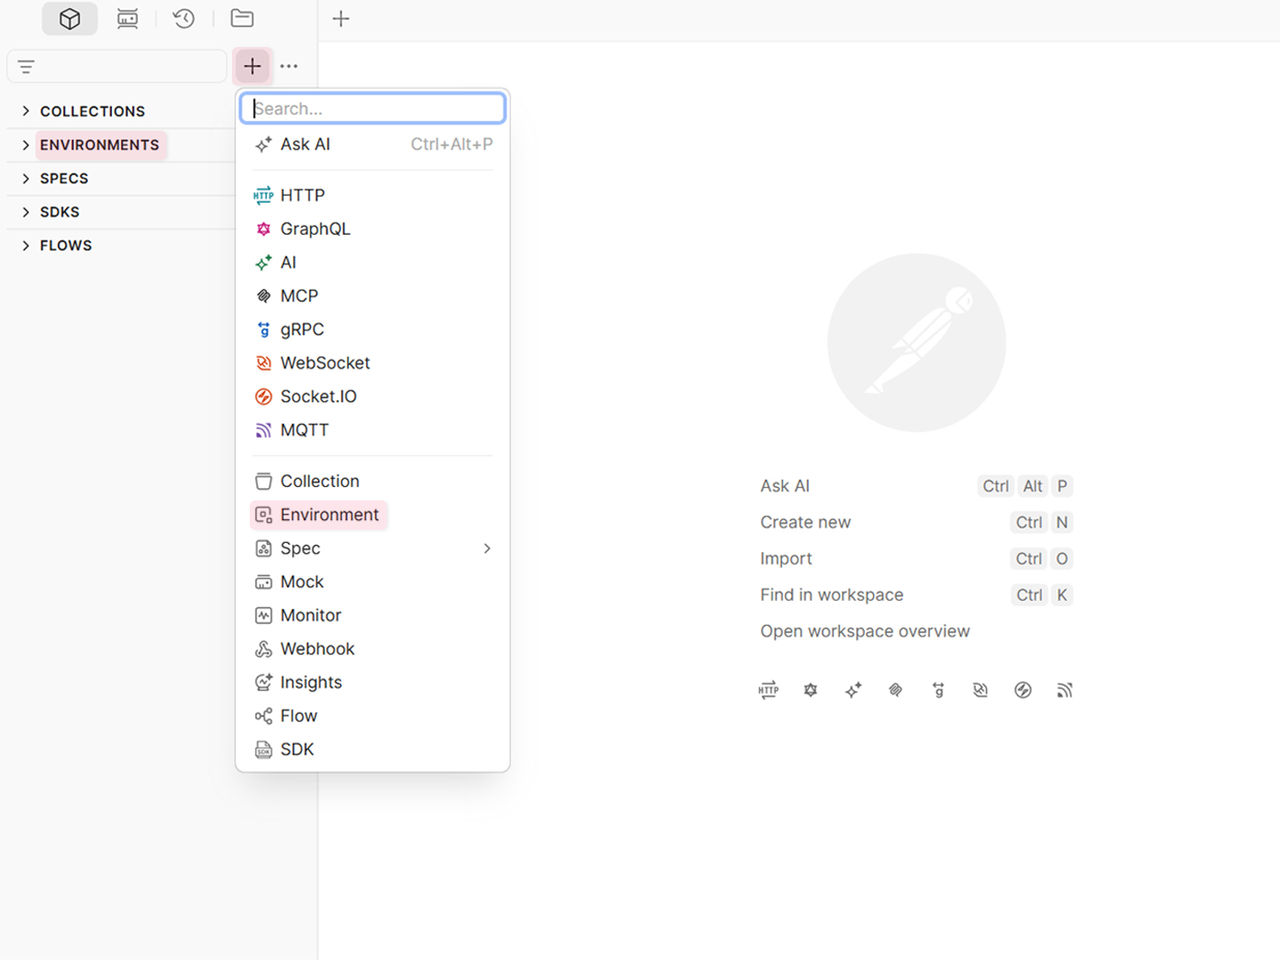1280x960 pixels.
Task: Choose GraphQL from the create menu
Action: tap(372, 229)
